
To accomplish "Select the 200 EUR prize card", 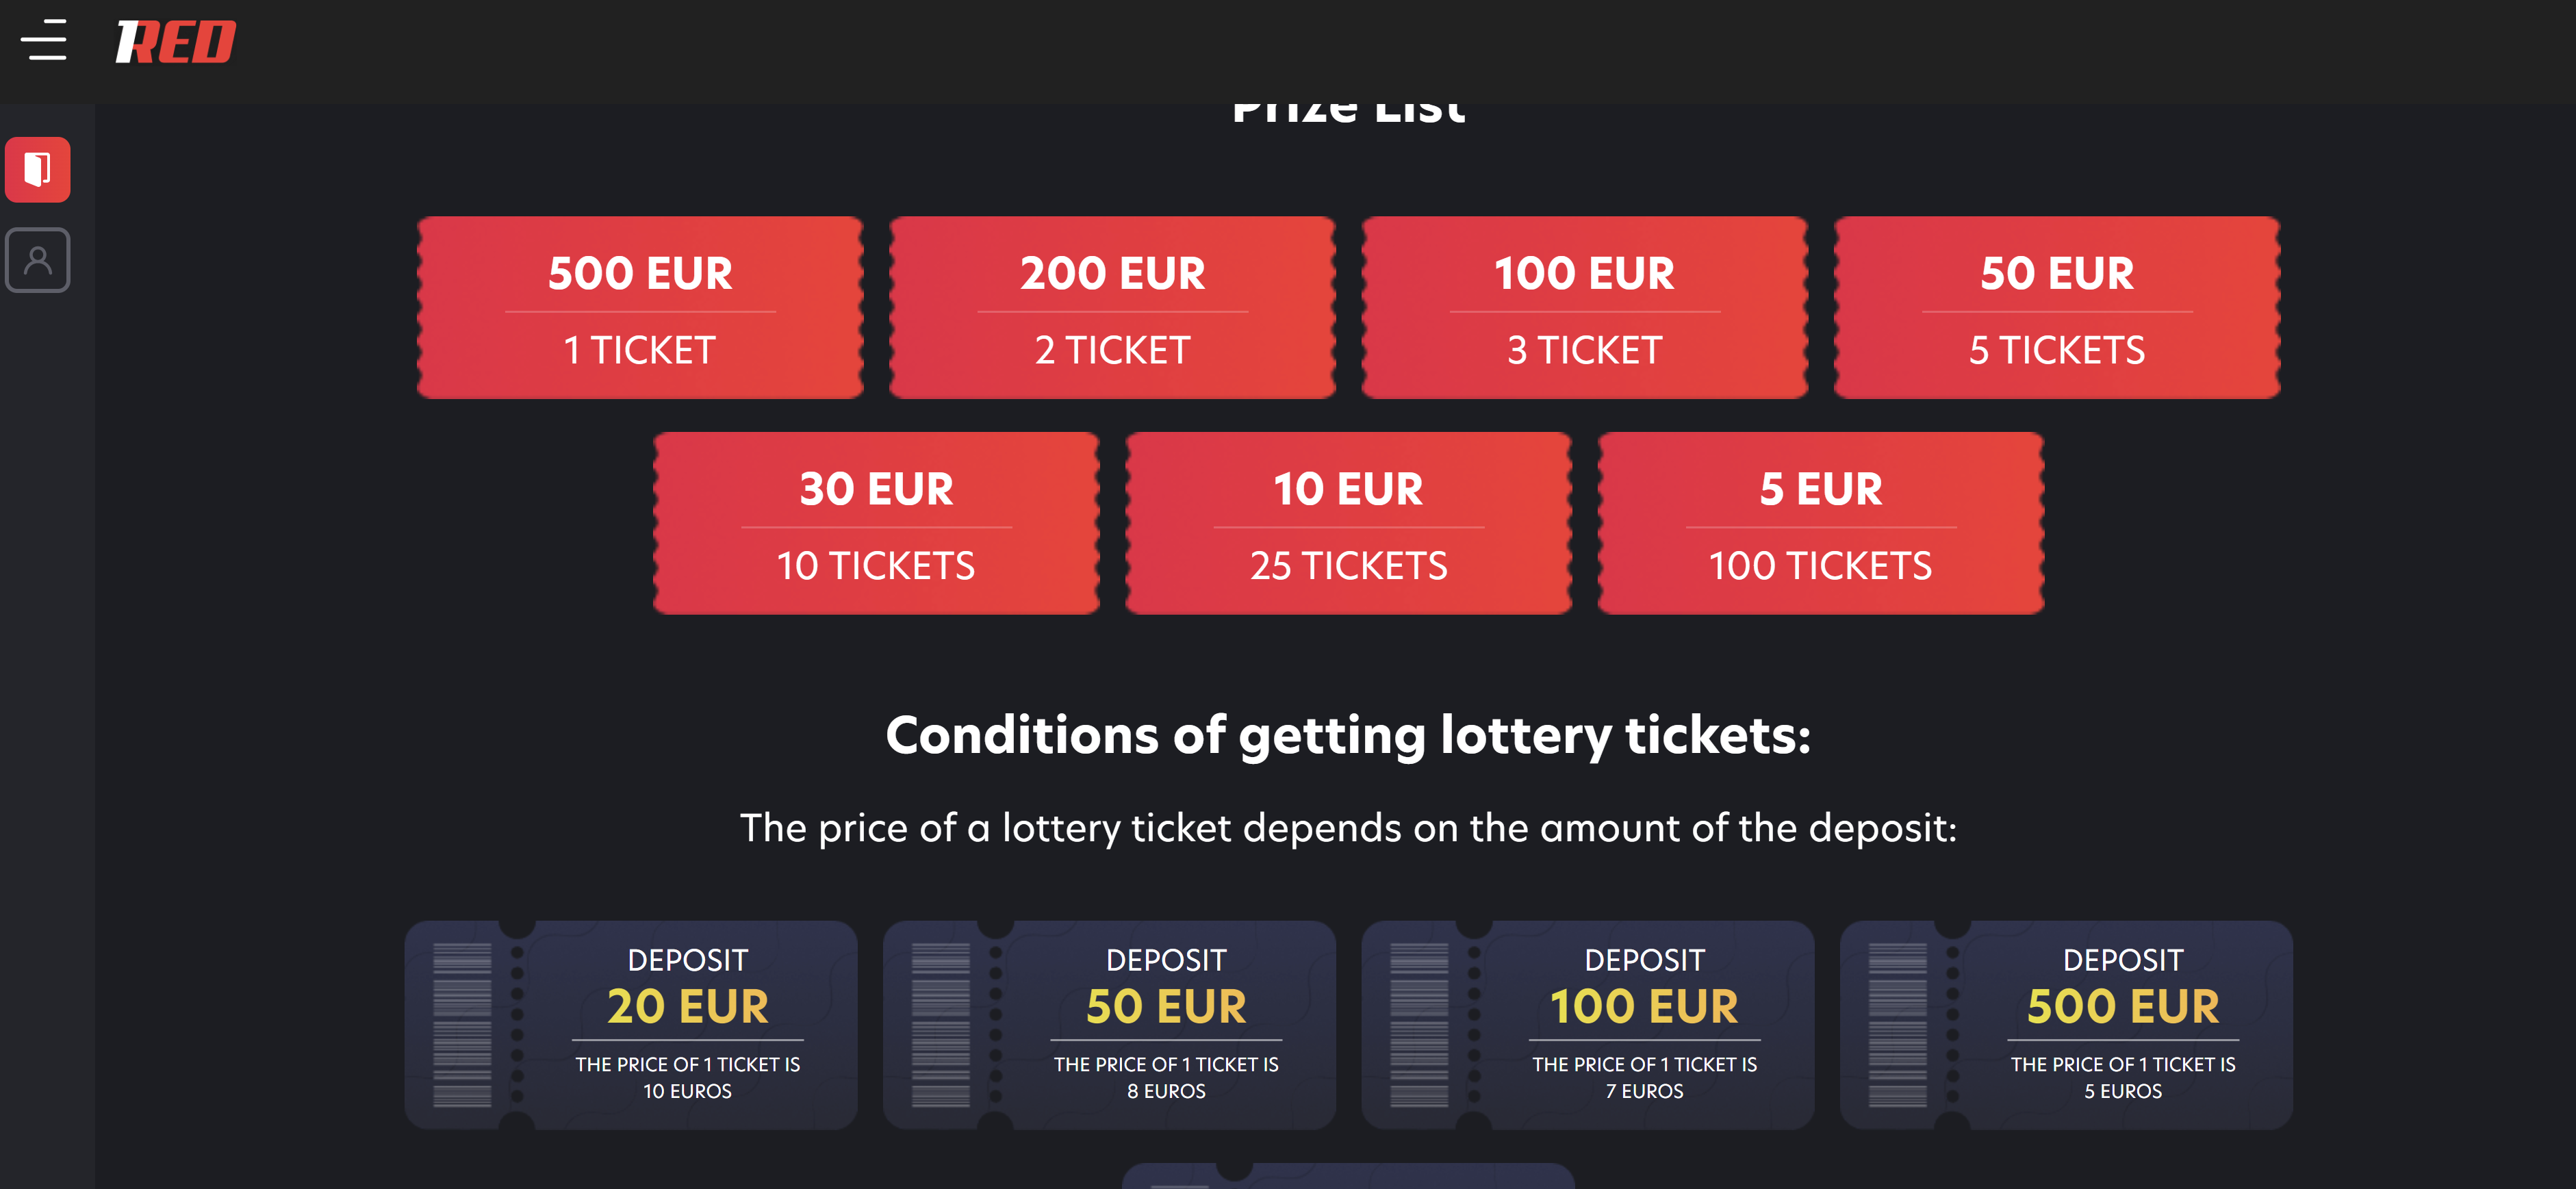I will 1112,308.
